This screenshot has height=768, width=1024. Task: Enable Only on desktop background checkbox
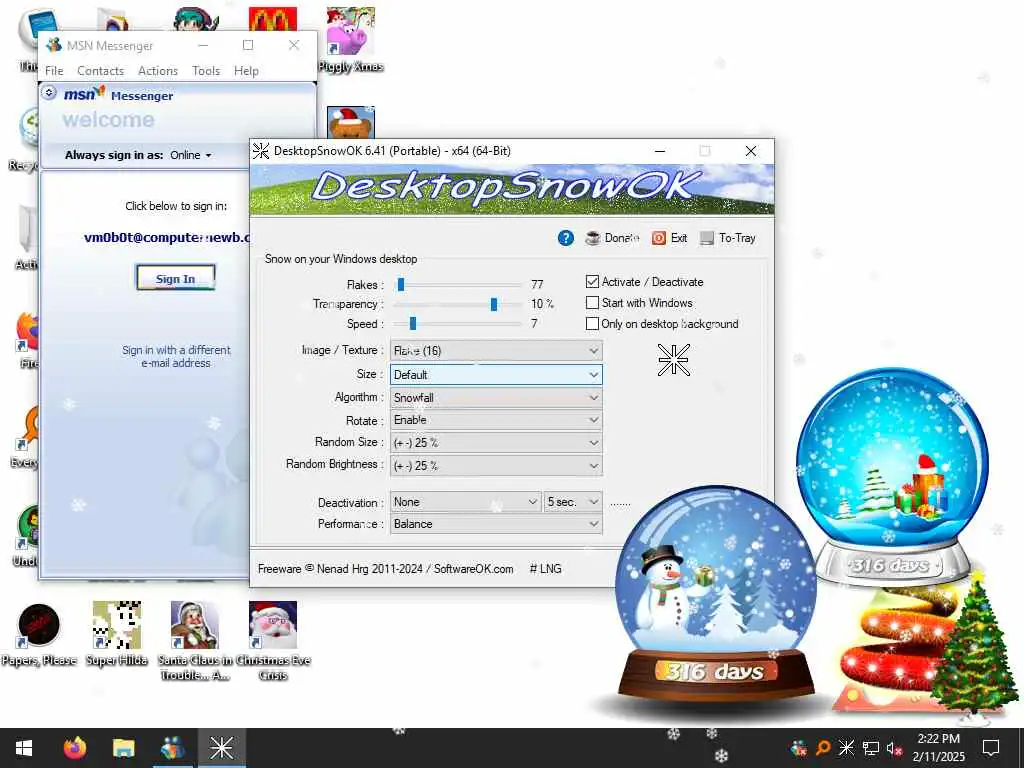(592, 324)
